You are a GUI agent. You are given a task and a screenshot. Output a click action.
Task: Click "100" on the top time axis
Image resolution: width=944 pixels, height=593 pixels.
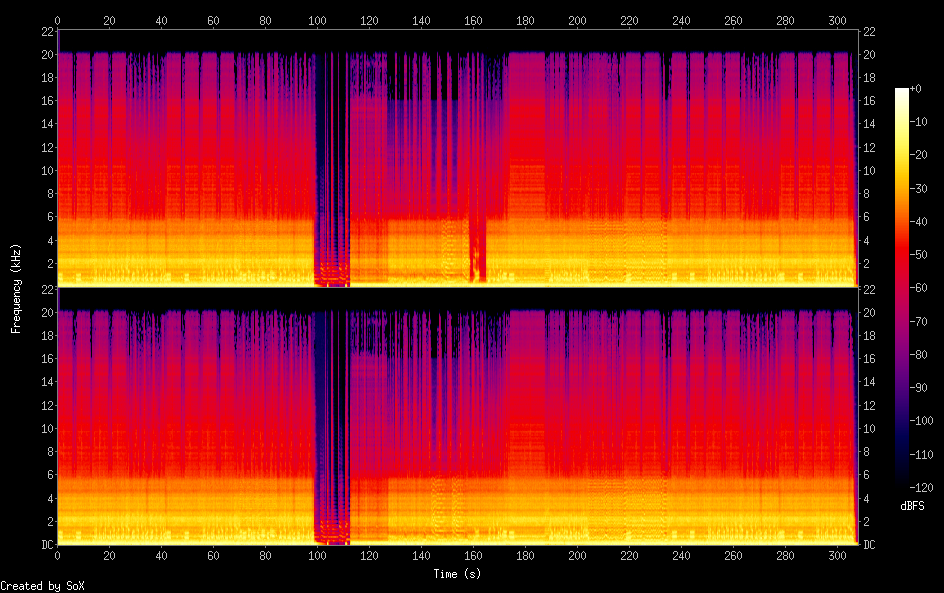tap(317, 20)
